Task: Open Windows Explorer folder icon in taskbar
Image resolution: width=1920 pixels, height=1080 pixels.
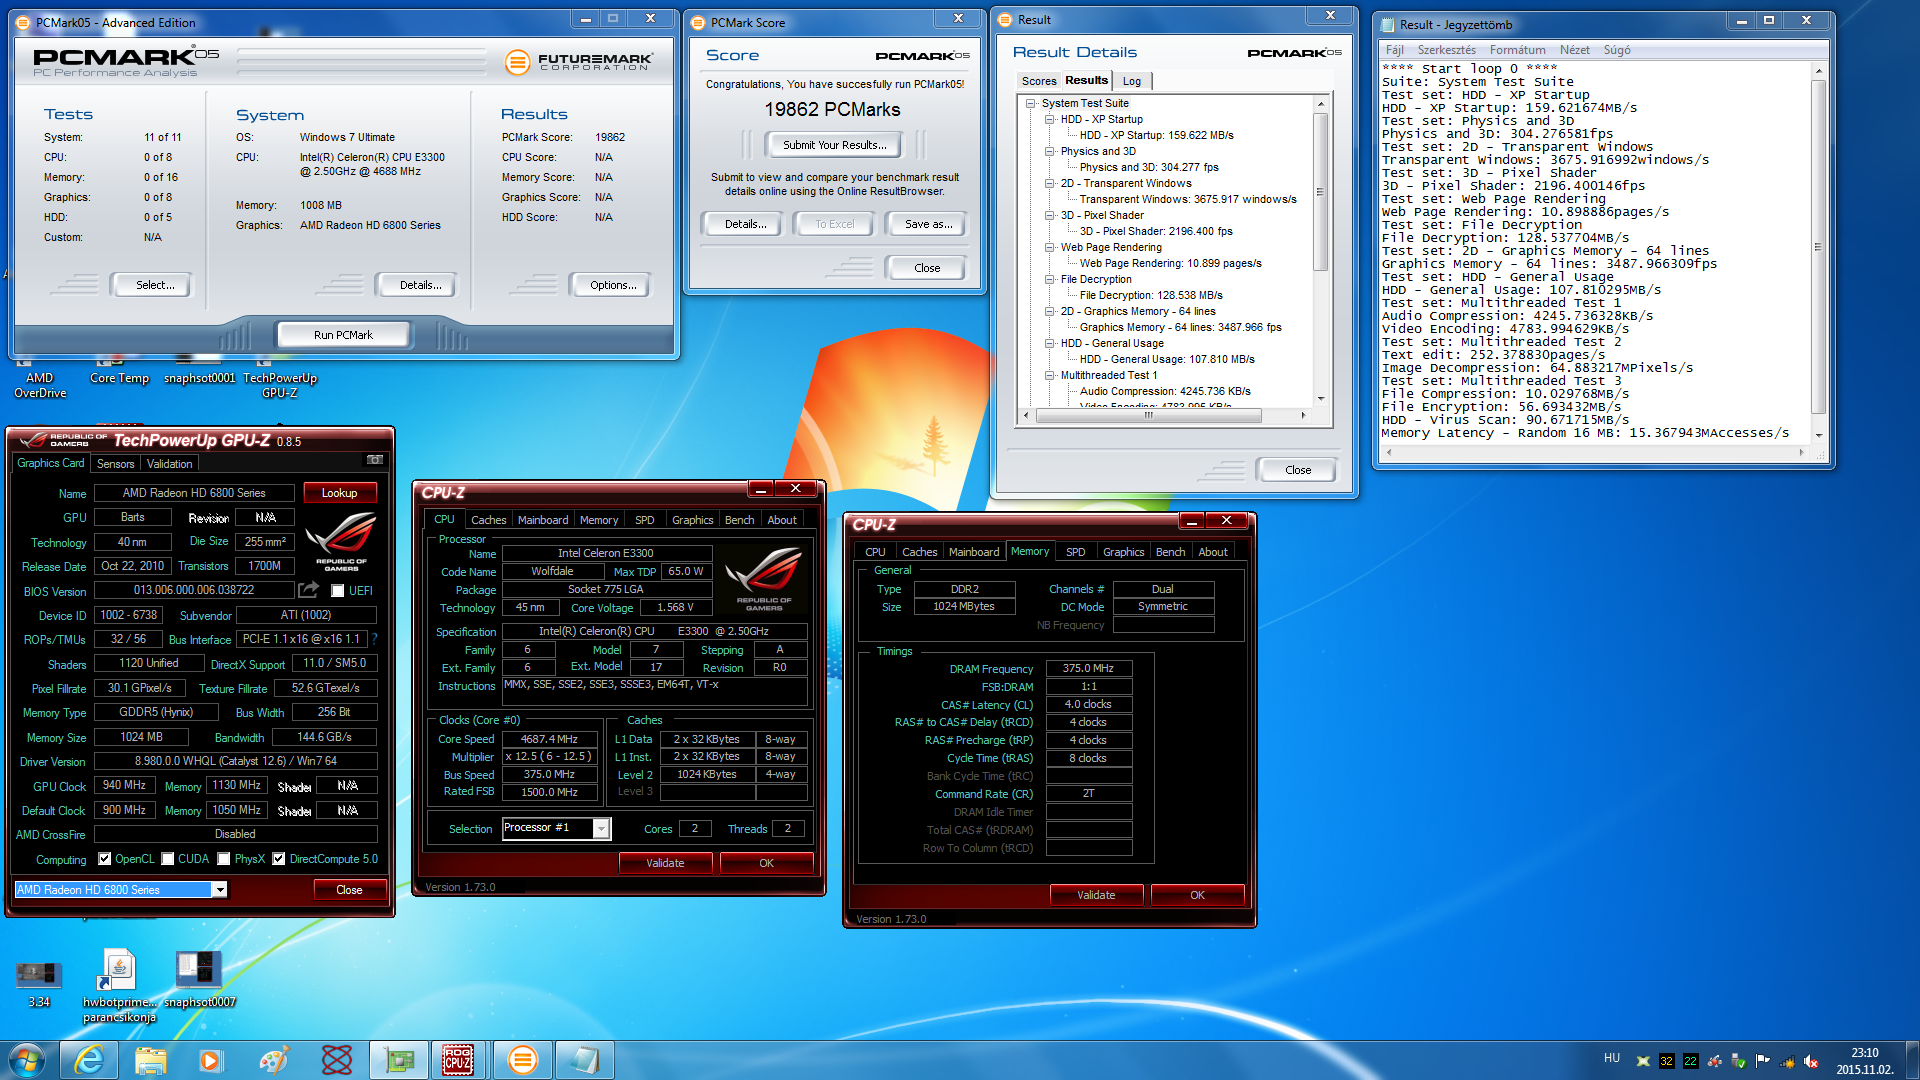Action: click(x=151, y=1060)
